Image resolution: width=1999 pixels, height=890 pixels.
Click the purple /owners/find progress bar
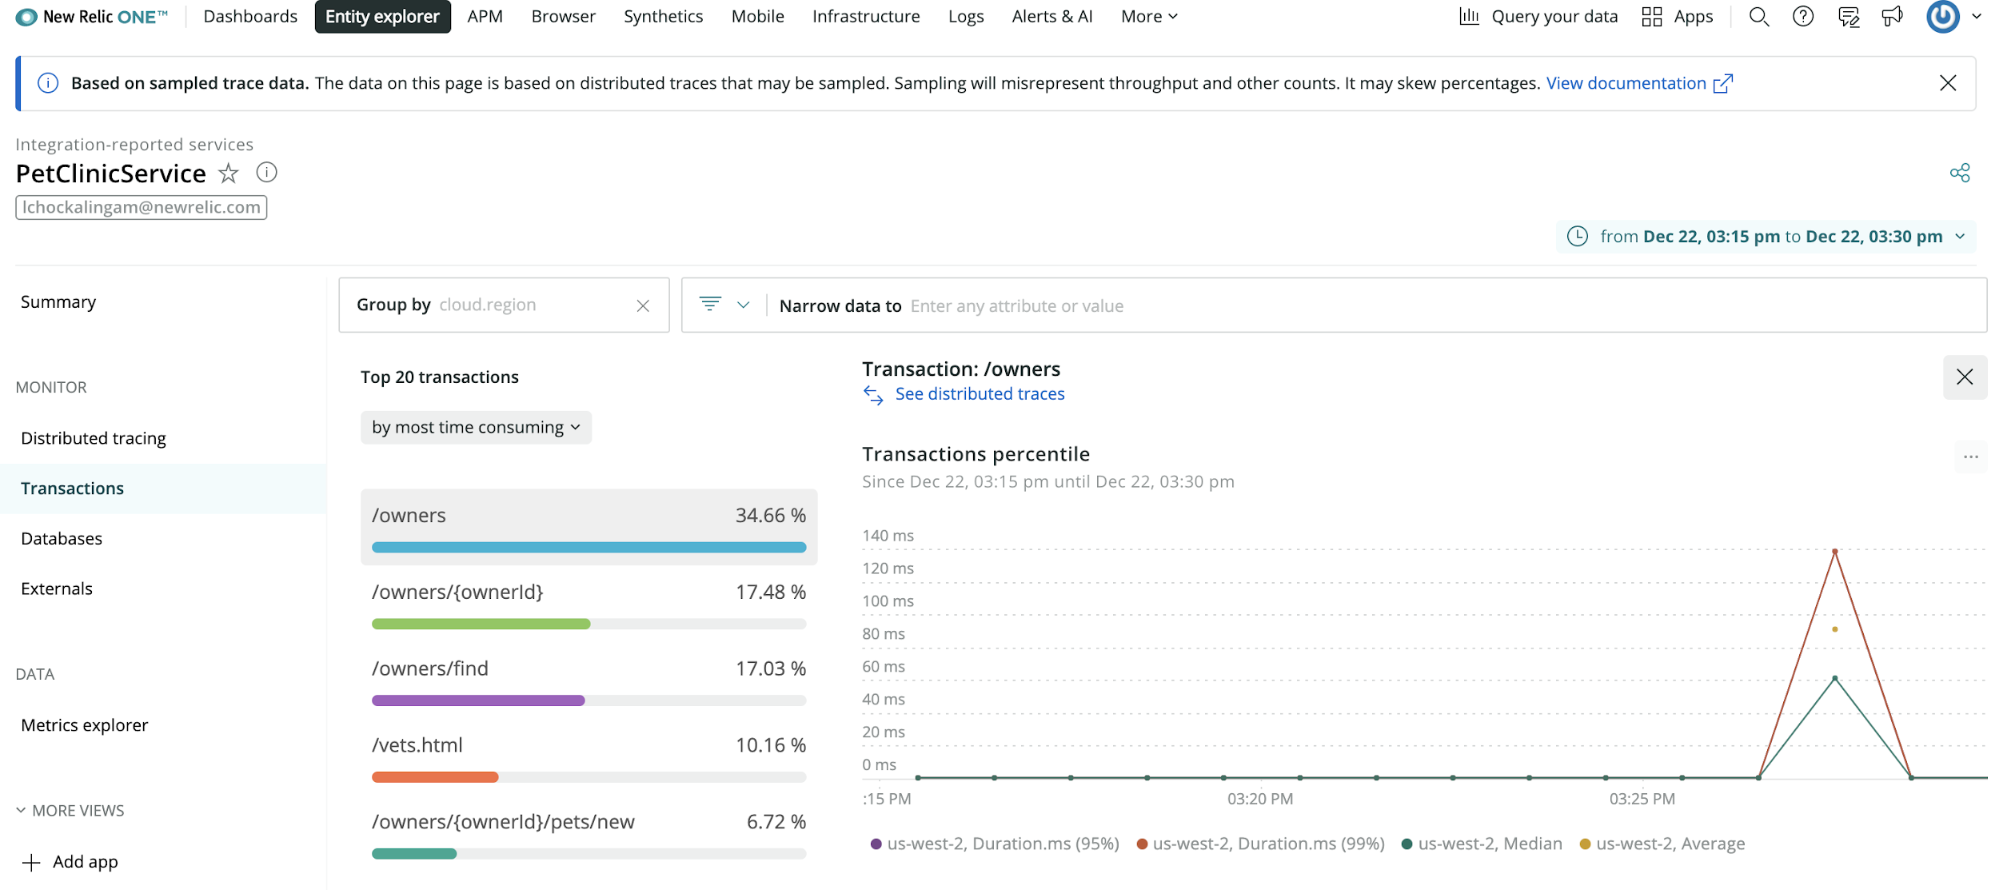point(478,700)
